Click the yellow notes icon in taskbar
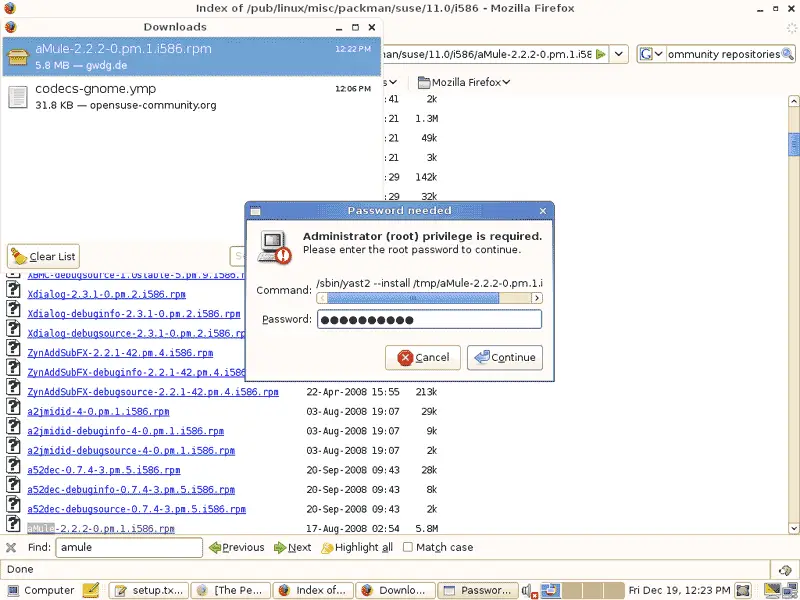 pyautogui.click(x=90, y=590)
